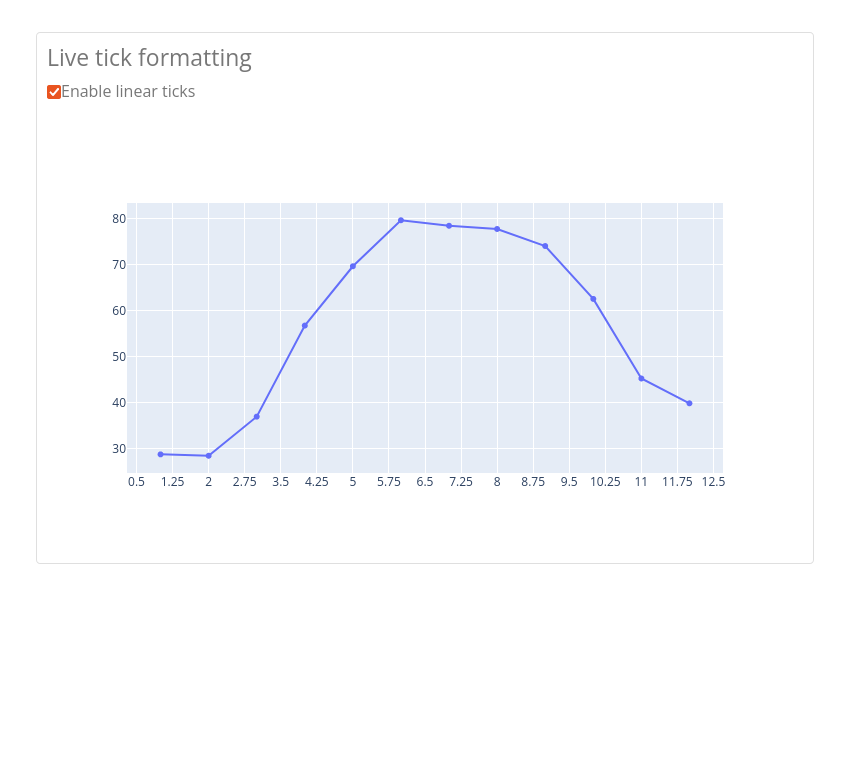Select the lowest data point at x equals 2
This screenshot has height=765, width=850.
[x=209, y=456]
